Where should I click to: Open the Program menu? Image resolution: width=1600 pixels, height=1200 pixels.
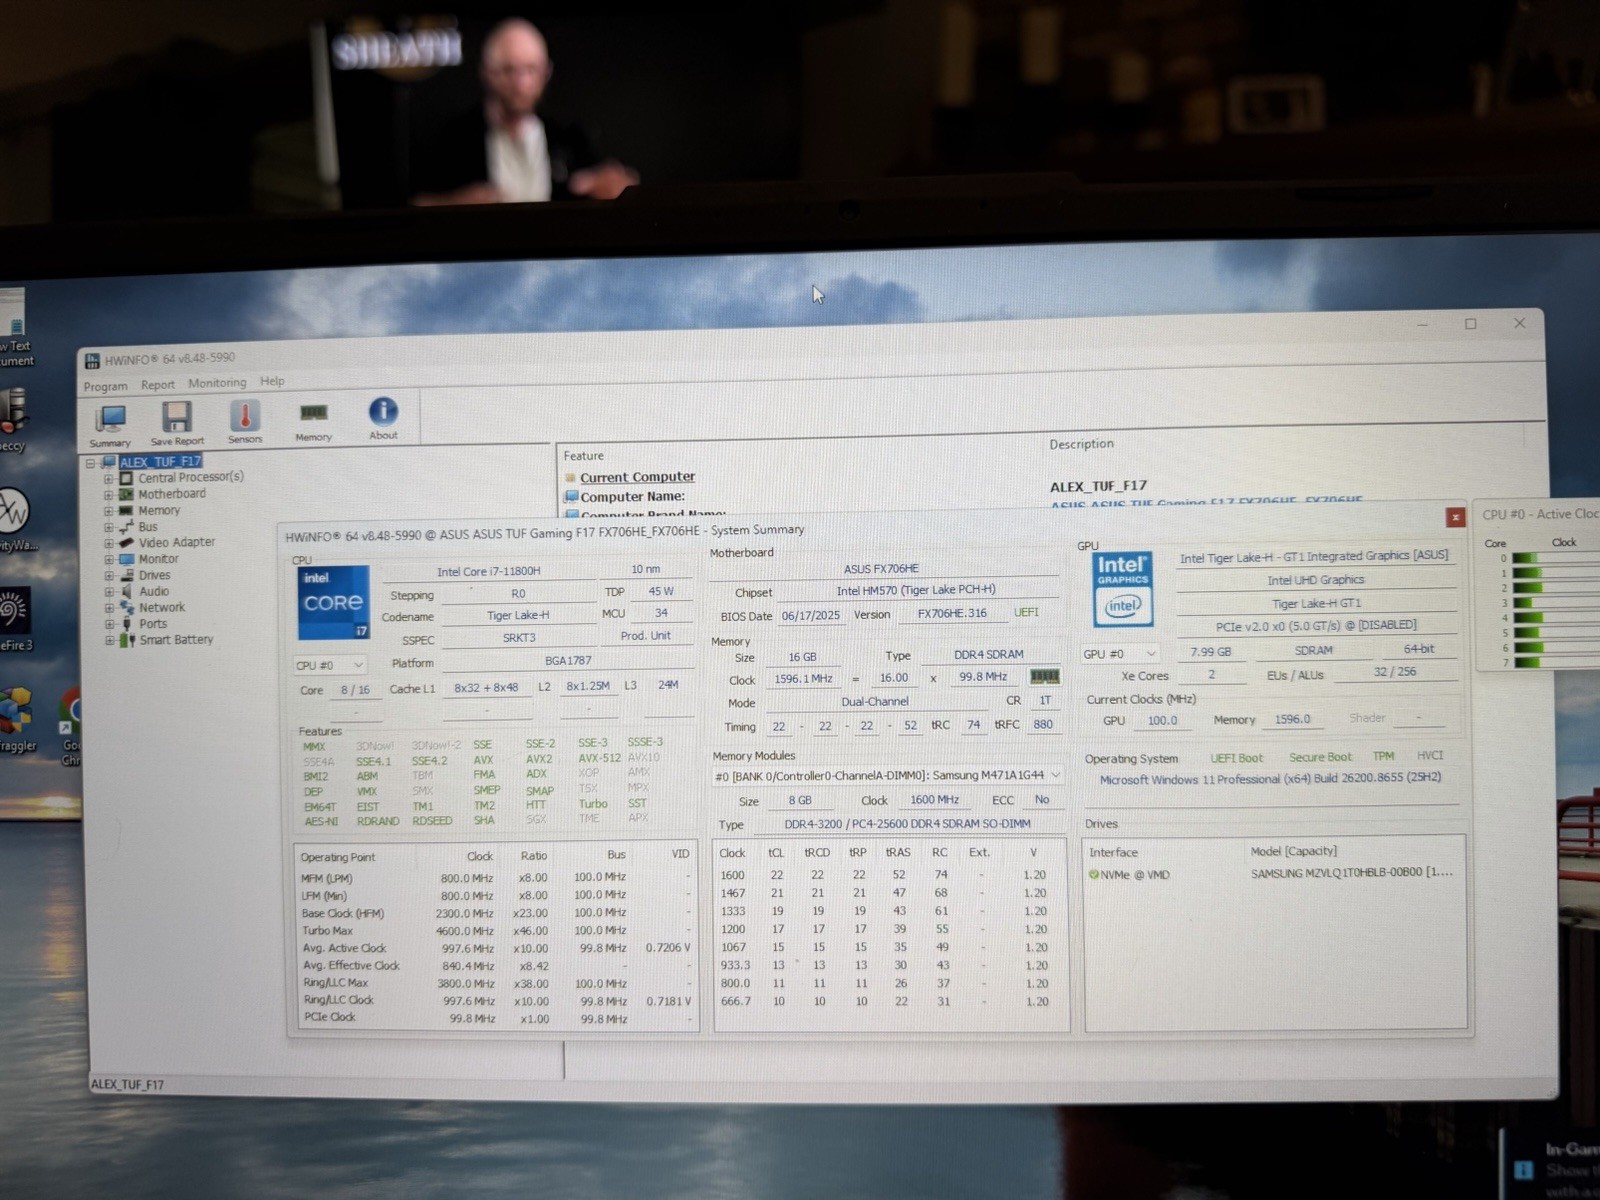(105, 386)
